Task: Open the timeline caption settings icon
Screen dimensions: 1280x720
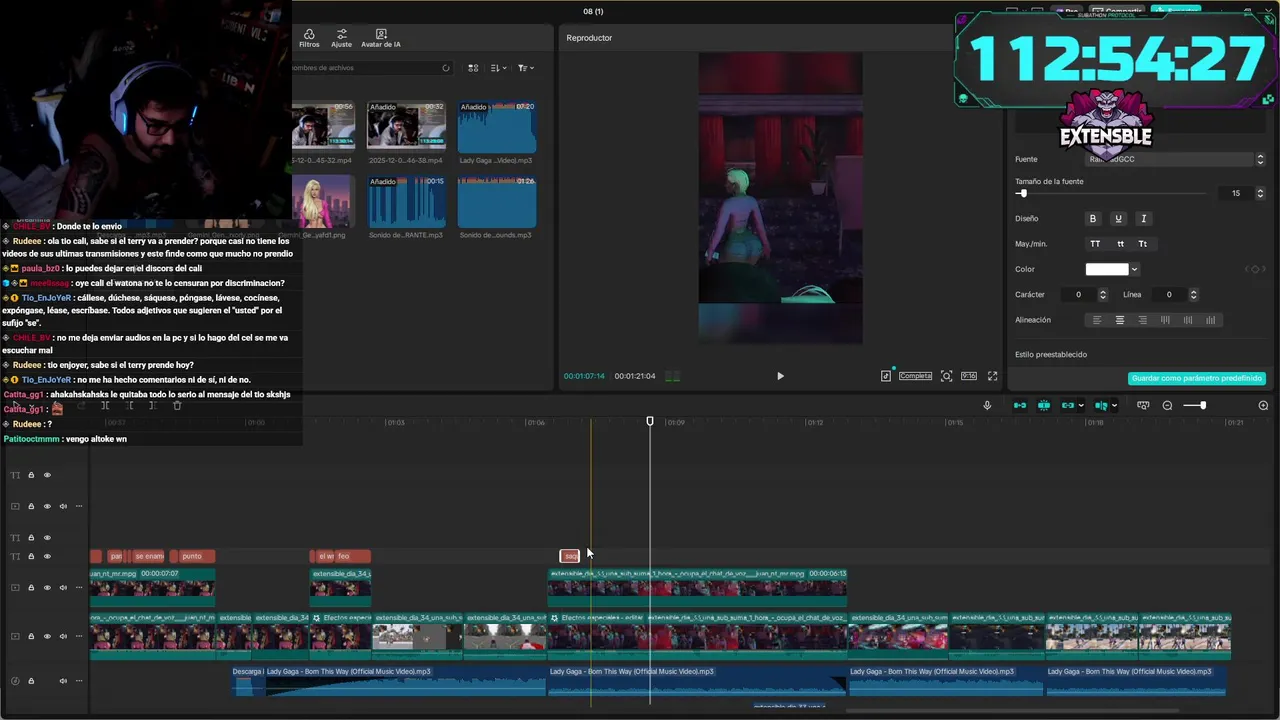Action: (1143, 405)
